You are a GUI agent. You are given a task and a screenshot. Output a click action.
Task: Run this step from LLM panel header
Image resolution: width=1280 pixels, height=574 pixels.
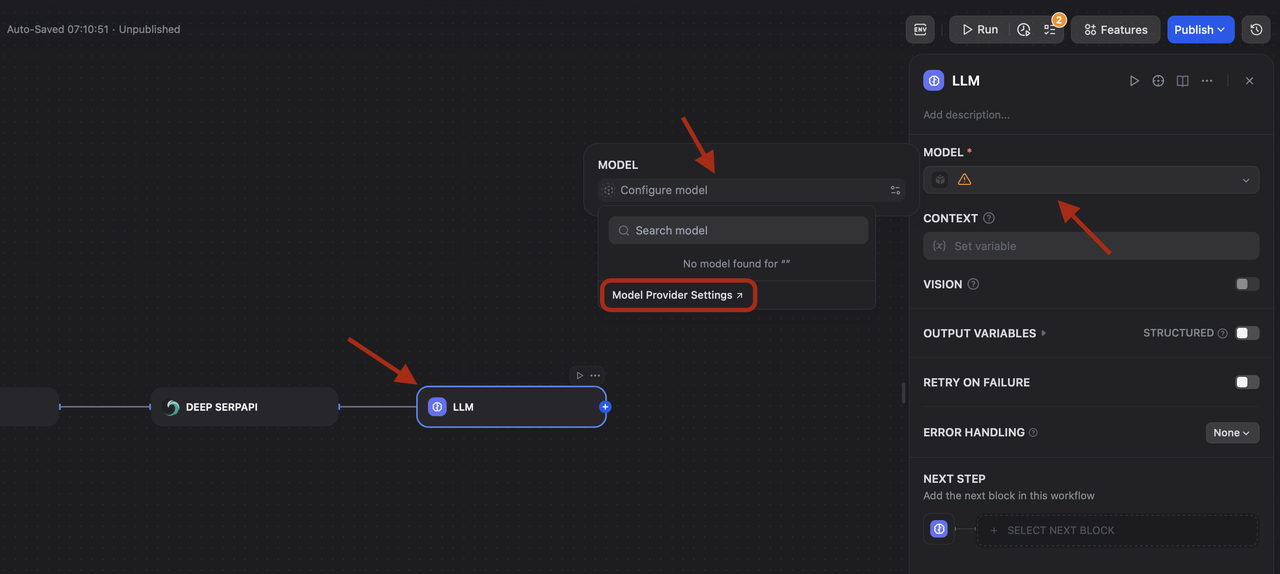click(x=1134, y=81)
